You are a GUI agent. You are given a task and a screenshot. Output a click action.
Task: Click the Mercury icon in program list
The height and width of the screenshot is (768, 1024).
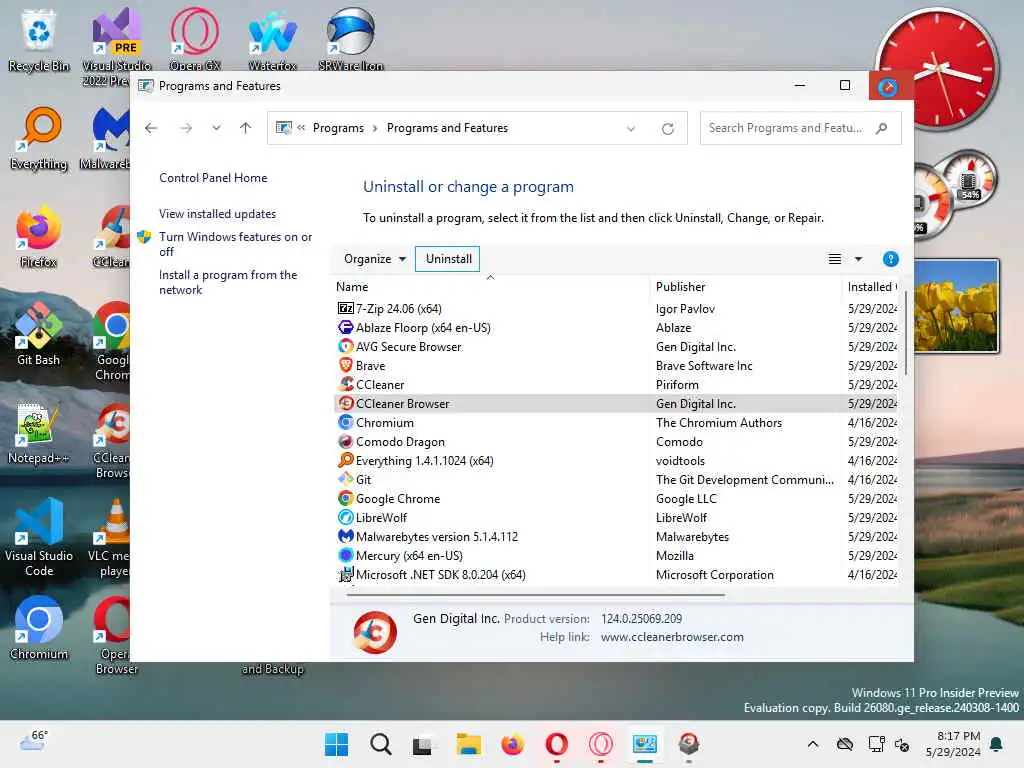click(x=345, y=555)
